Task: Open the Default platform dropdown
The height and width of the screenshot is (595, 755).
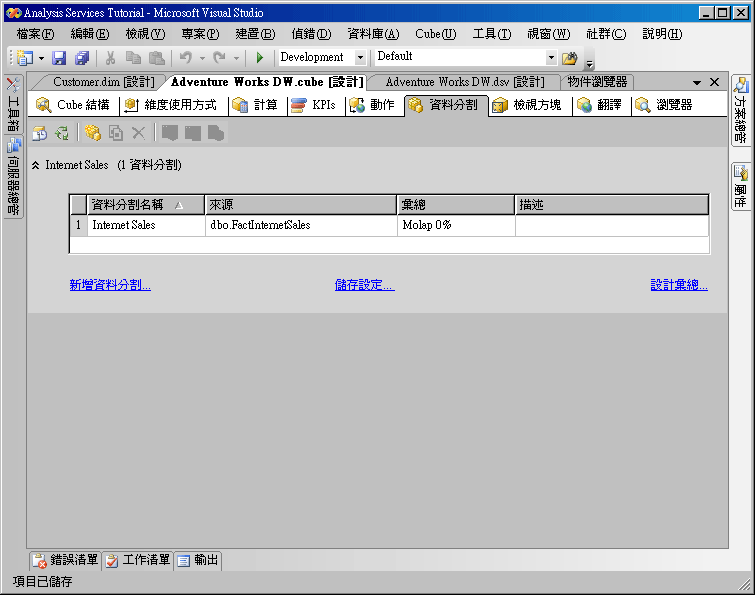Action: click(552, 58)
